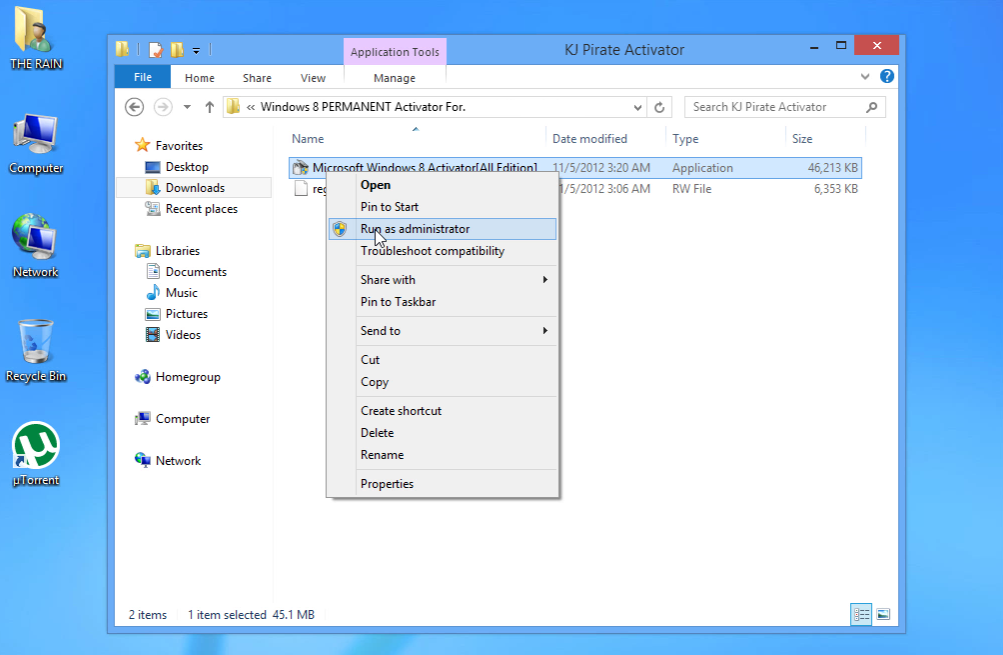This screenshot has height=655, width=1003.
Task: Open the recent locations dropdown arrow
Action: pyautogui.click(x=187, y=107)
